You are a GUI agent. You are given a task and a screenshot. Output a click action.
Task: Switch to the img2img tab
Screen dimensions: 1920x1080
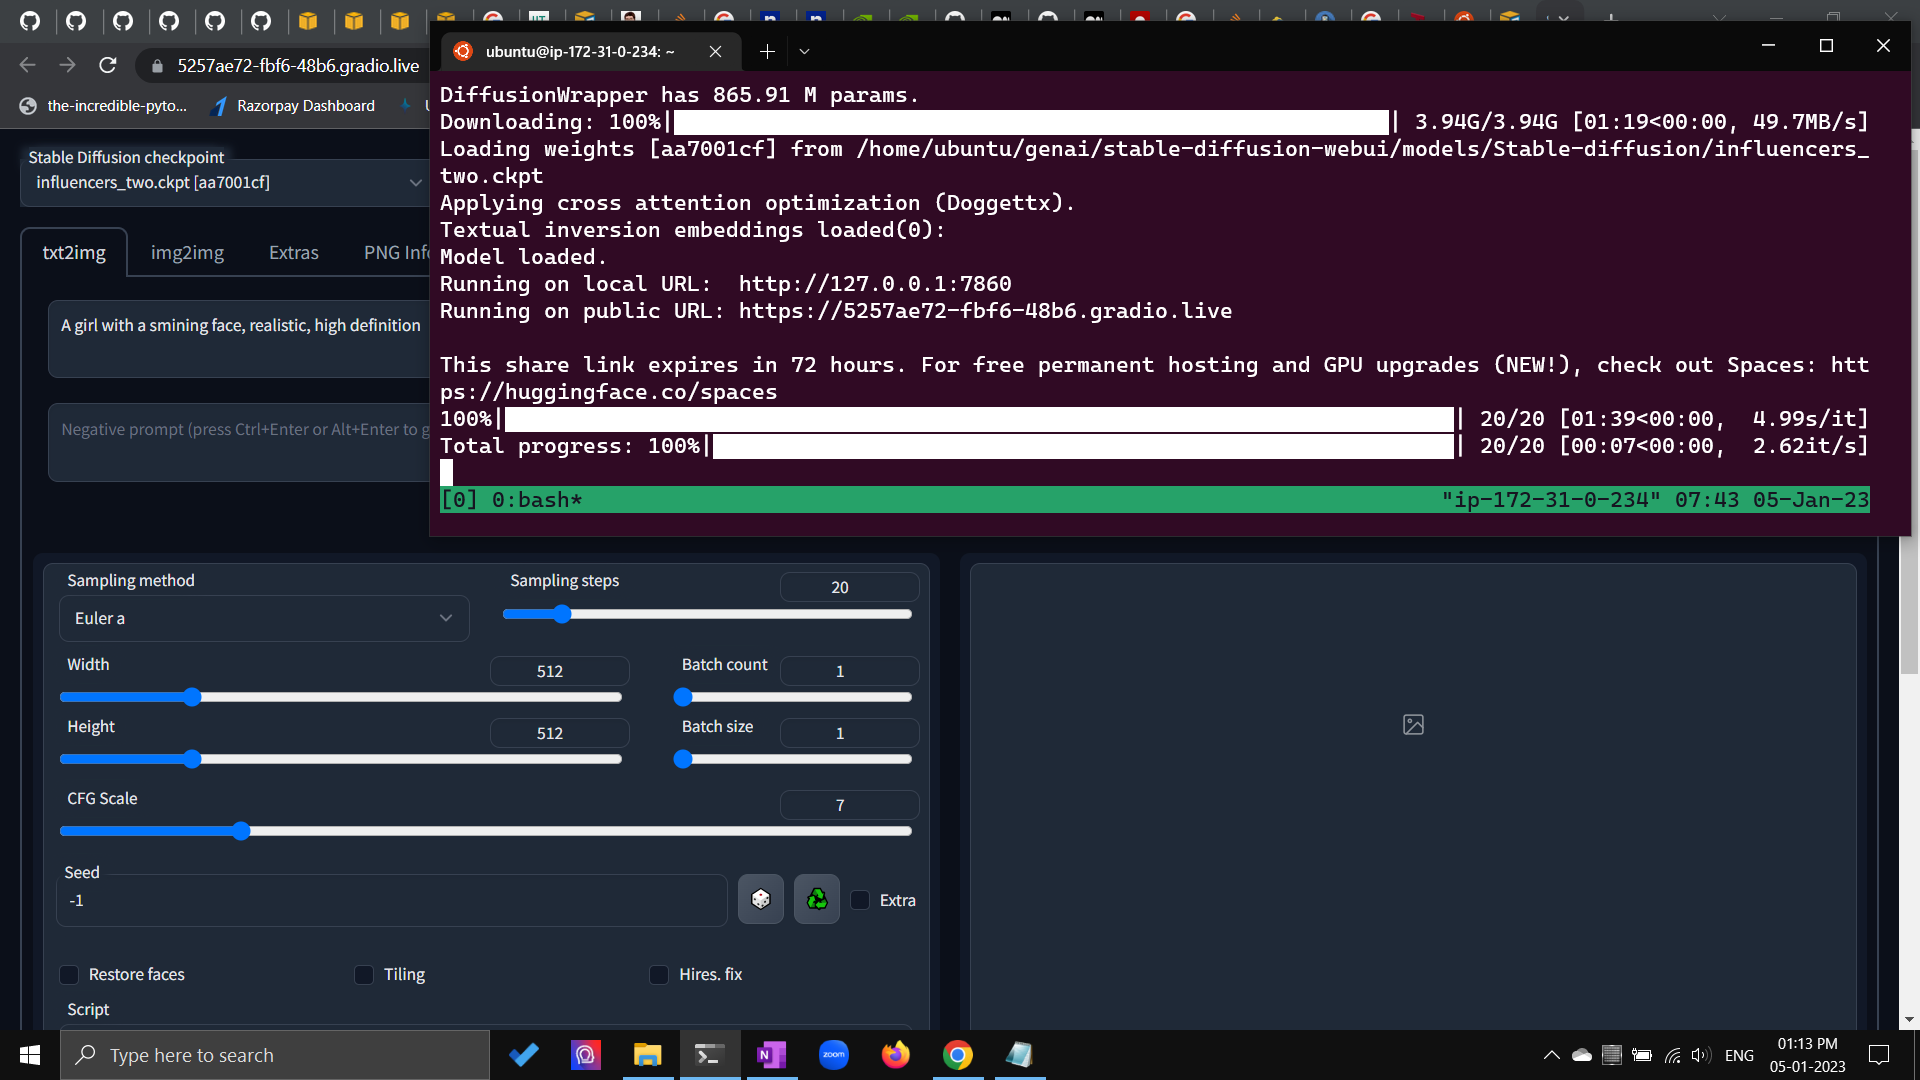tap(187, 252)
